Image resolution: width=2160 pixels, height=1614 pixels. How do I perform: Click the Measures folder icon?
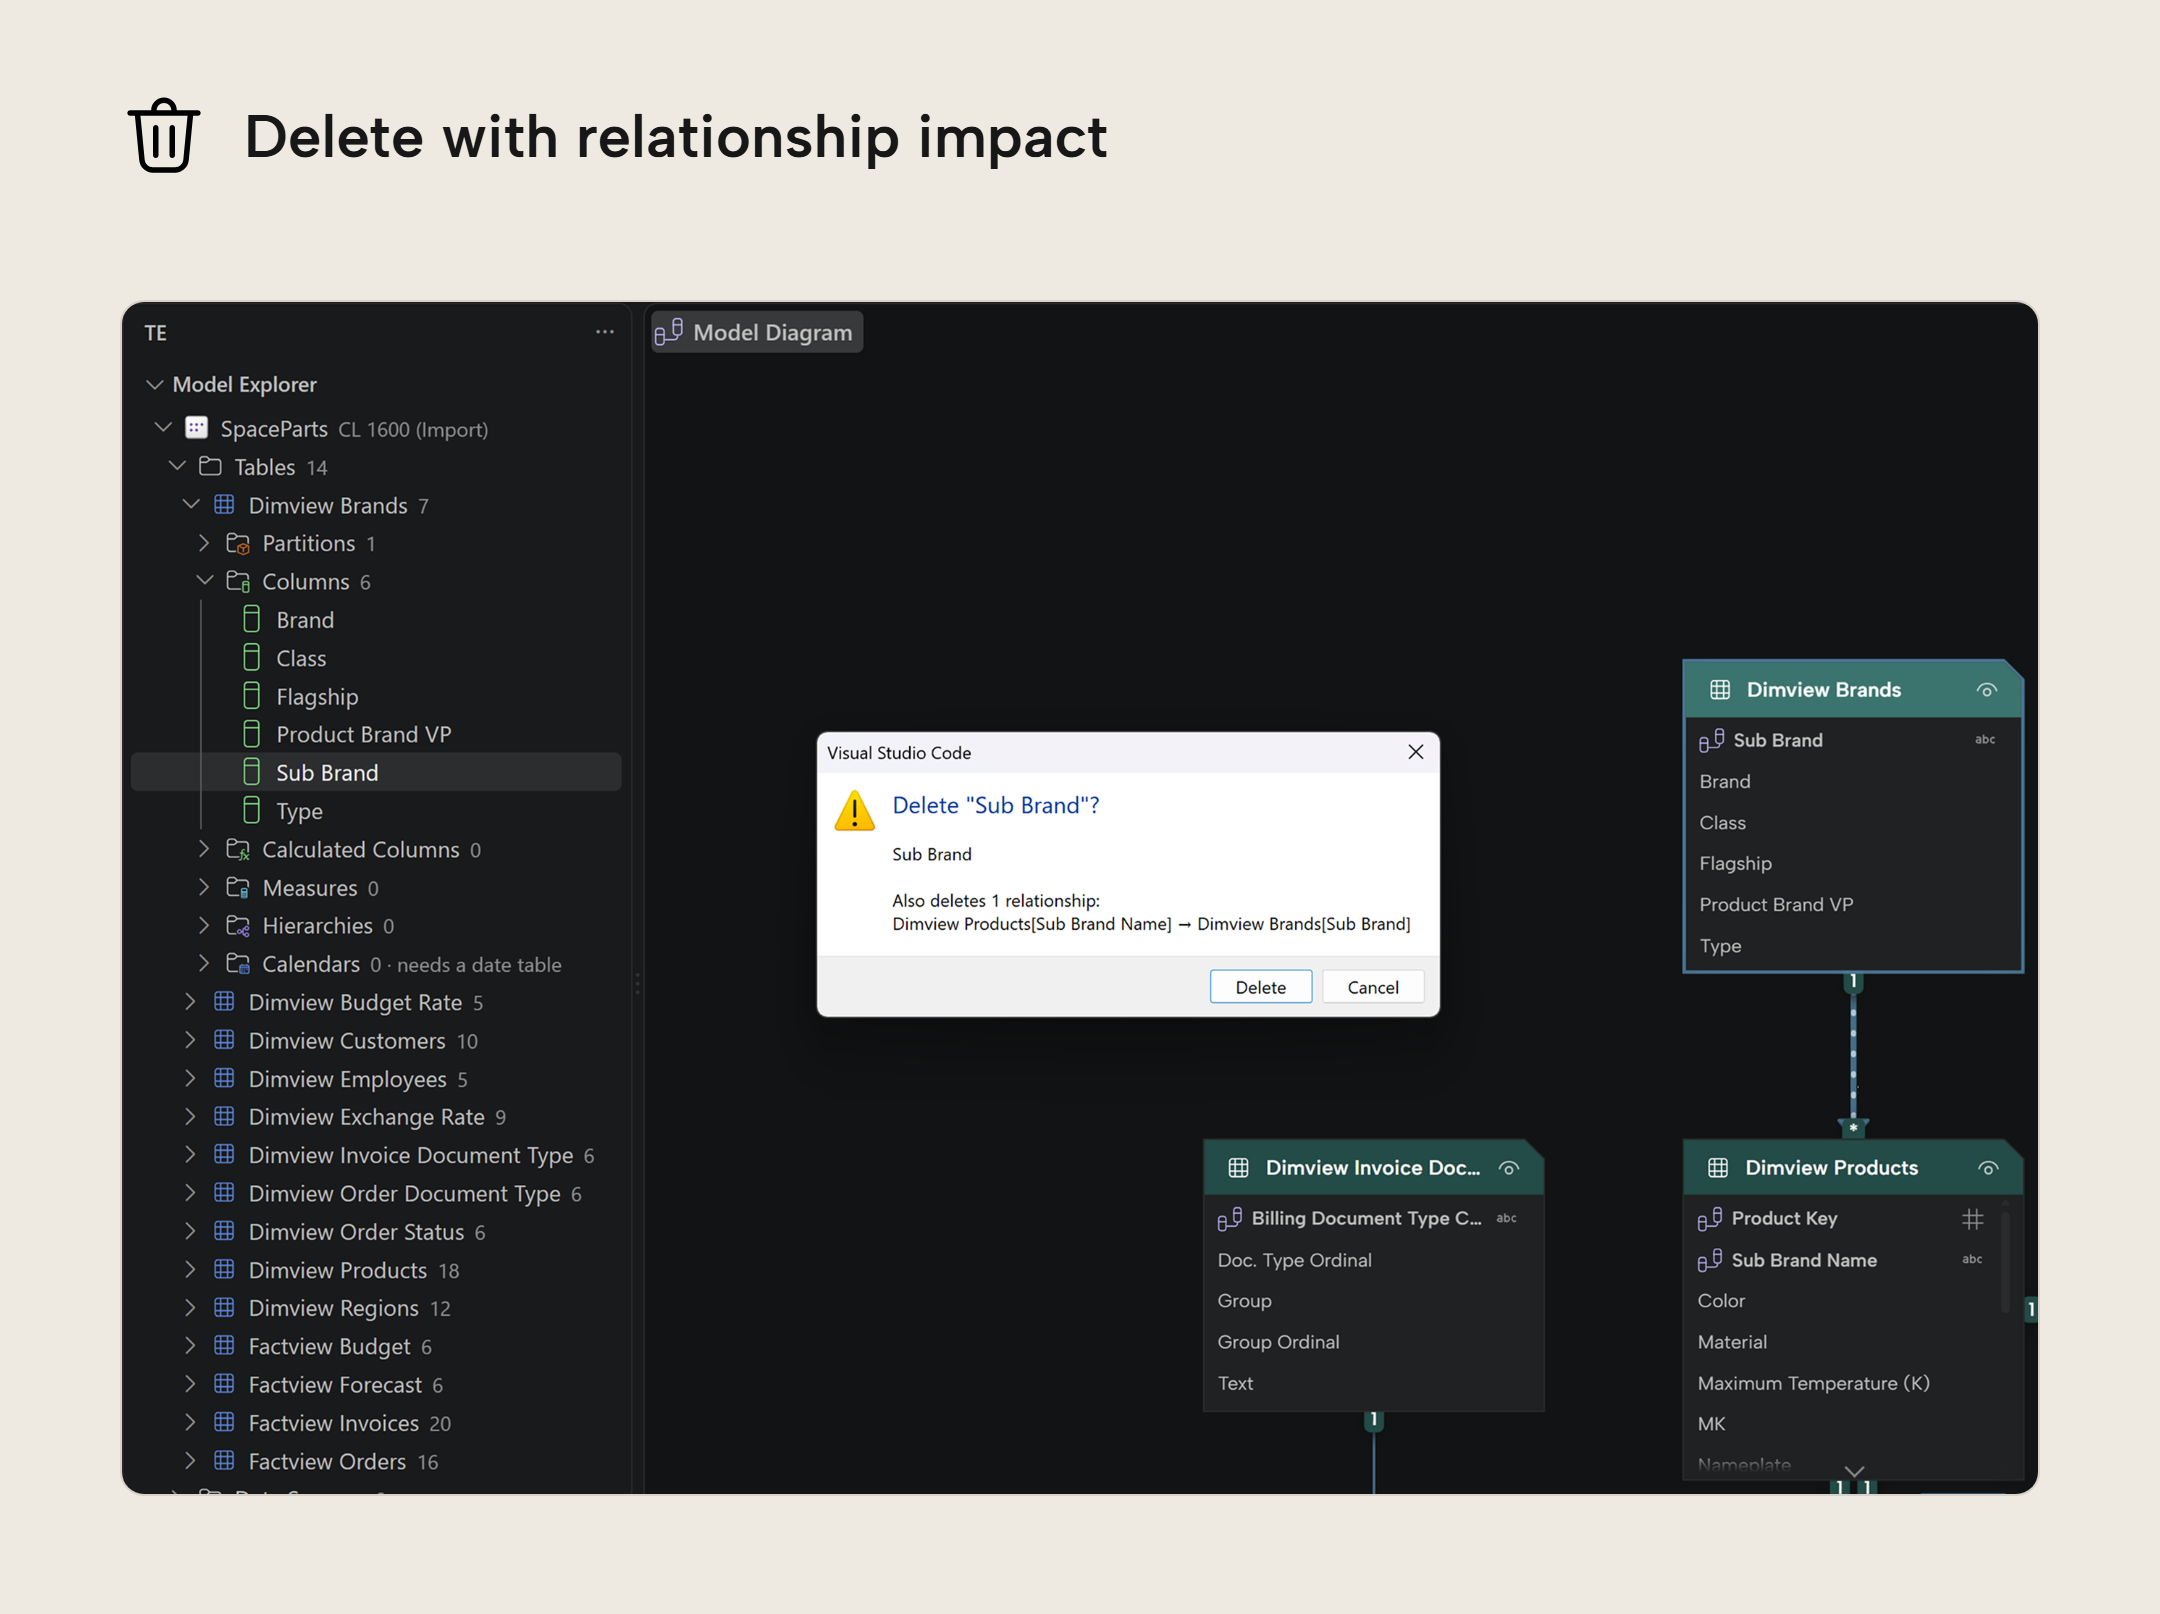[x=238, y=887]
